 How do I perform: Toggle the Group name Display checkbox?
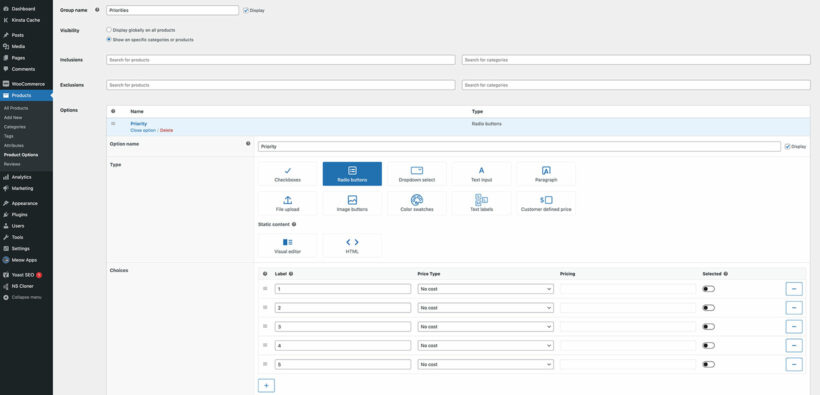(x=246, y=10)
